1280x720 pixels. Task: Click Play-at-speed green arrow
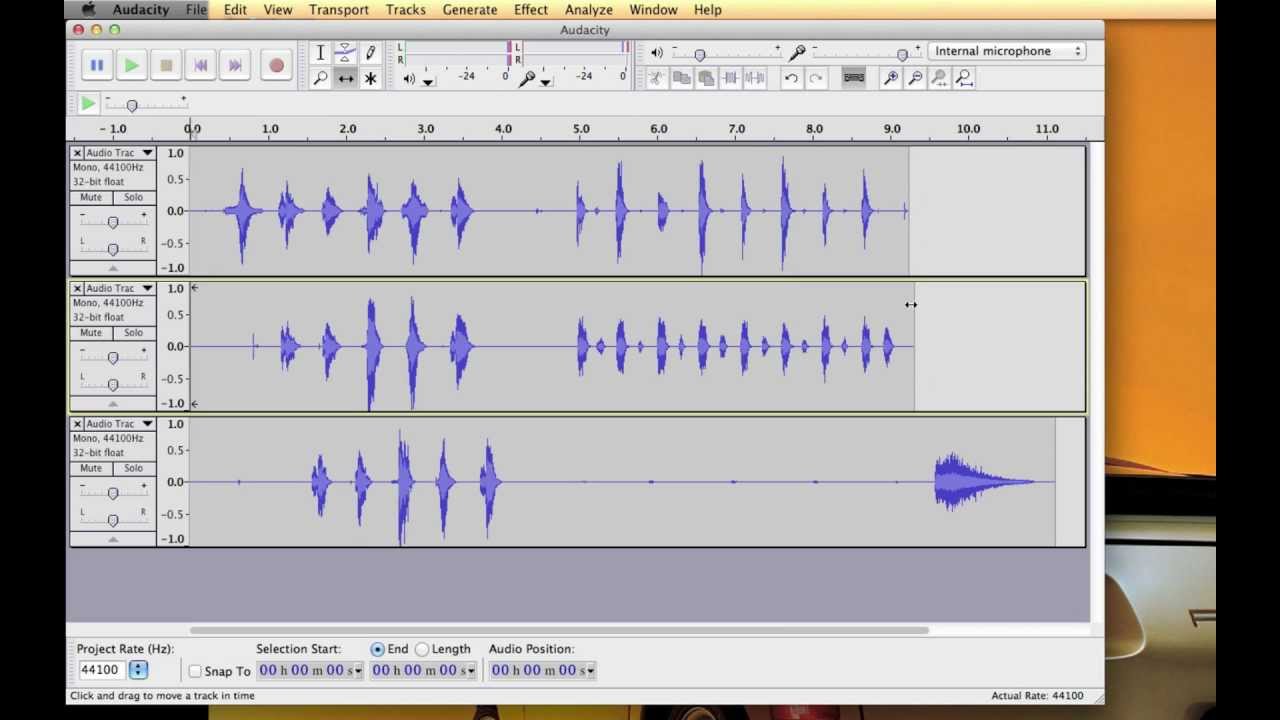point(88,103)
